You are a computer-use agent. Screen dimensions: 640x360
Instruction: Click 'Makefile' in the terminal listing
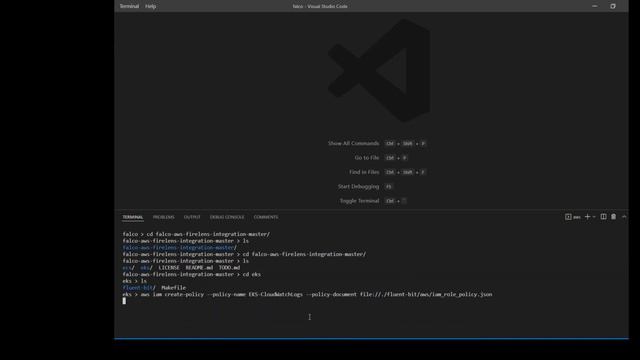[x=173, y=288]
